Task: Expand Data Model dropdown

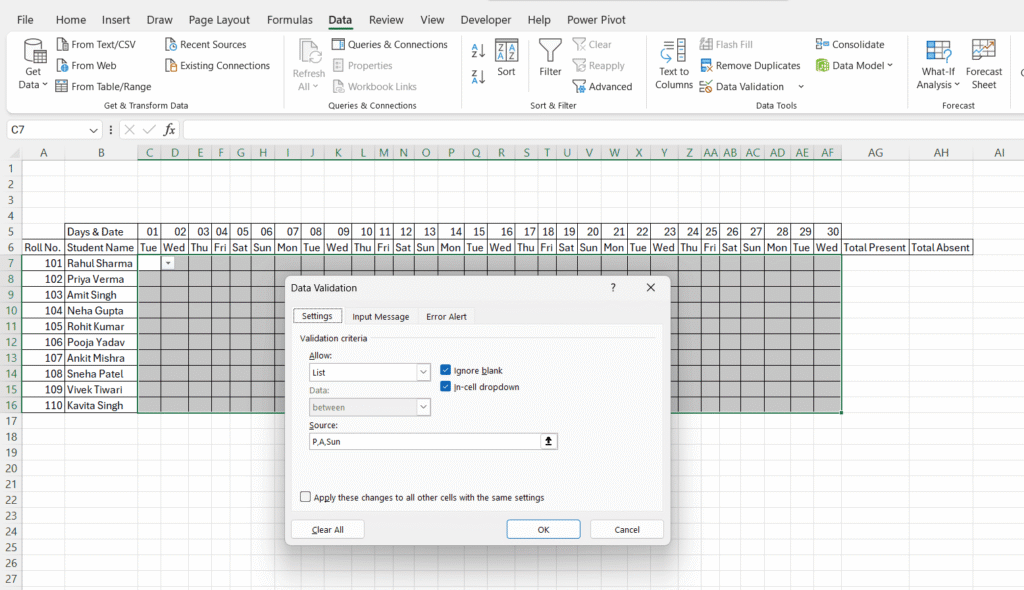Action: click(889, 65)
